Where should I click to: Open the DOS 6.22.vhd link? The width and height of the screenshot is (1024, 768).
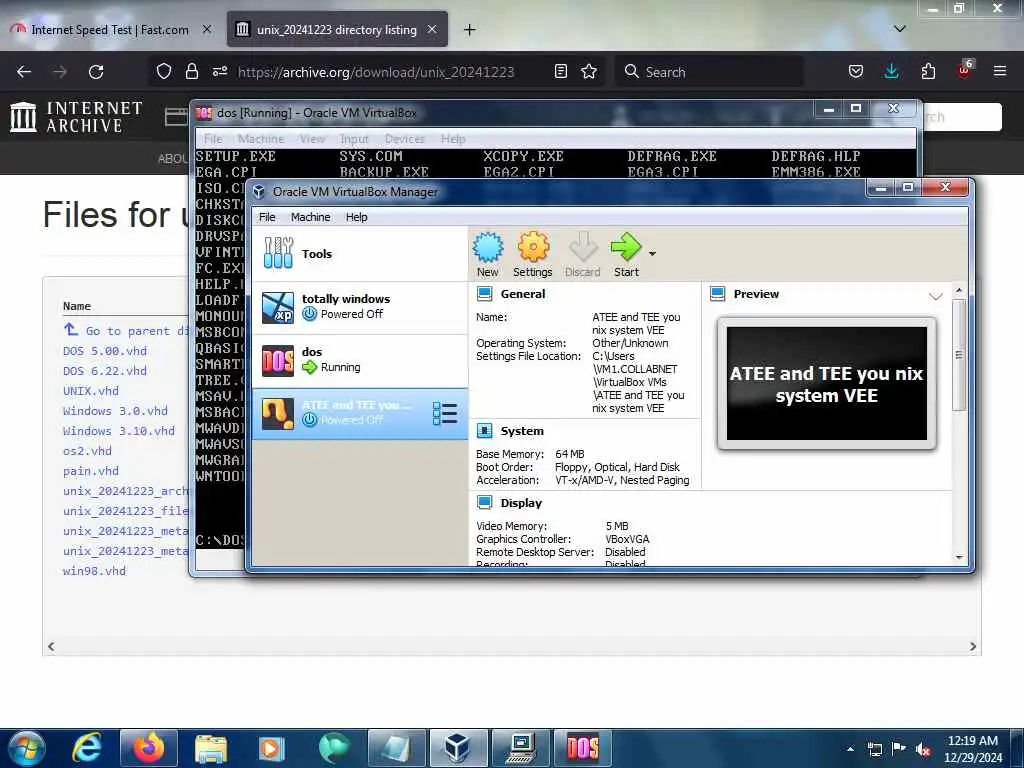(x=105, y=371)
